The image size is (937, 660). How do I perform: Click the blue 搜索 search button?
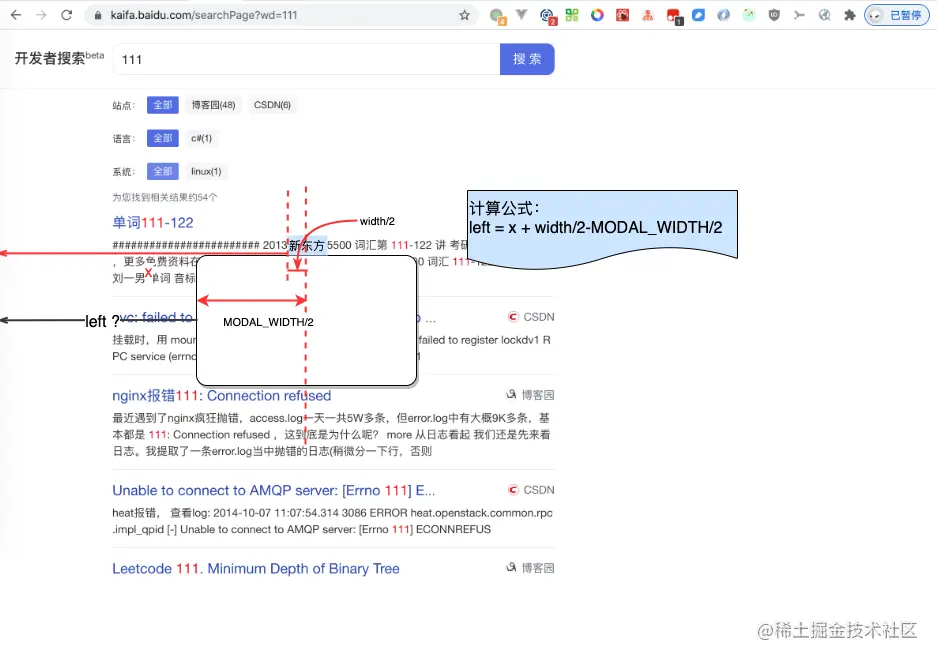tap(527, 59)
